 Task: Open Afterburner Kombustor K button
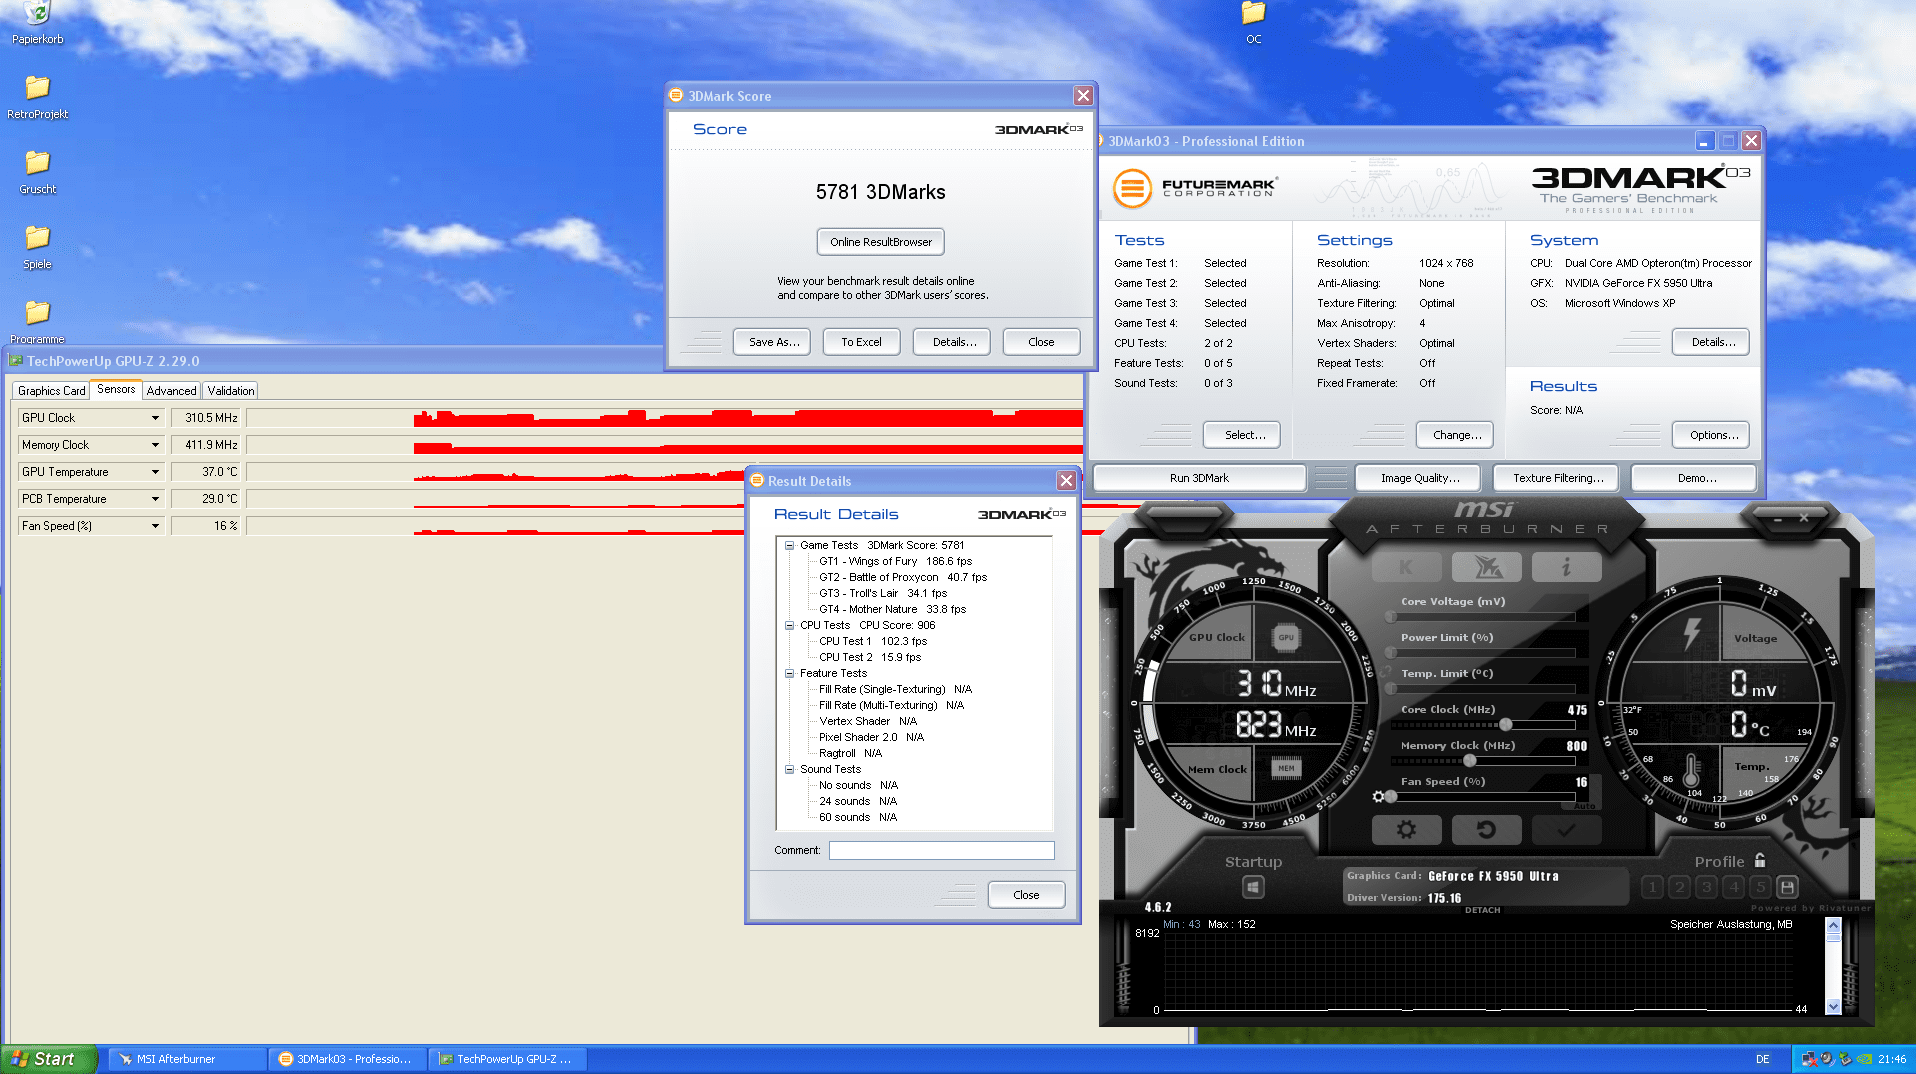(x=1406, y=568)
